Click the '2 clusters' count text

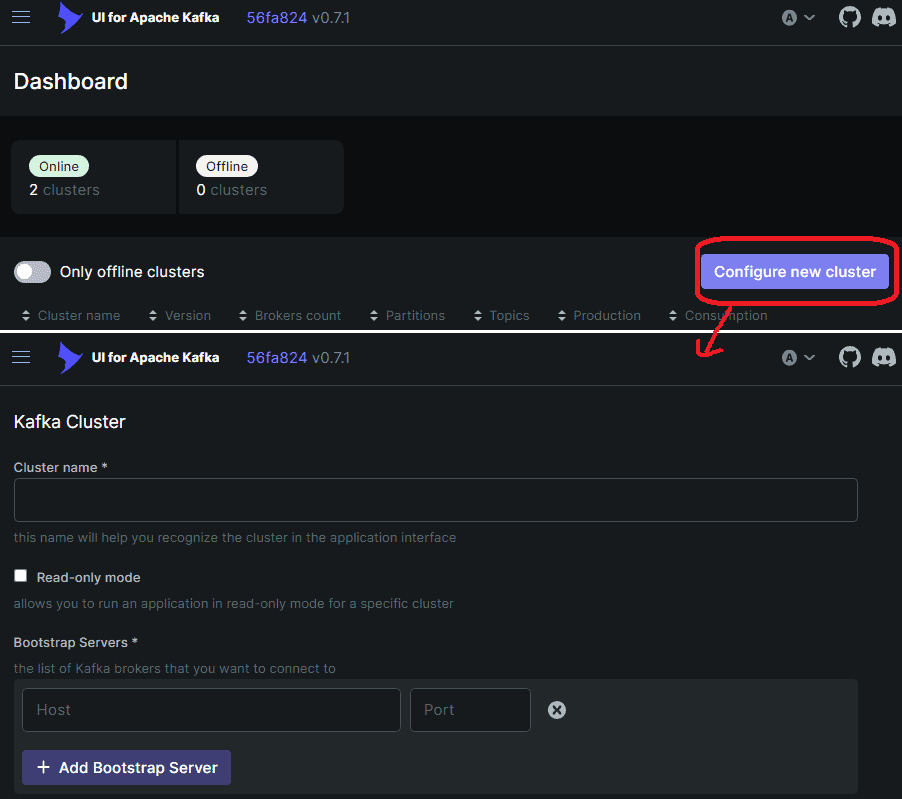tap(64, 190)
